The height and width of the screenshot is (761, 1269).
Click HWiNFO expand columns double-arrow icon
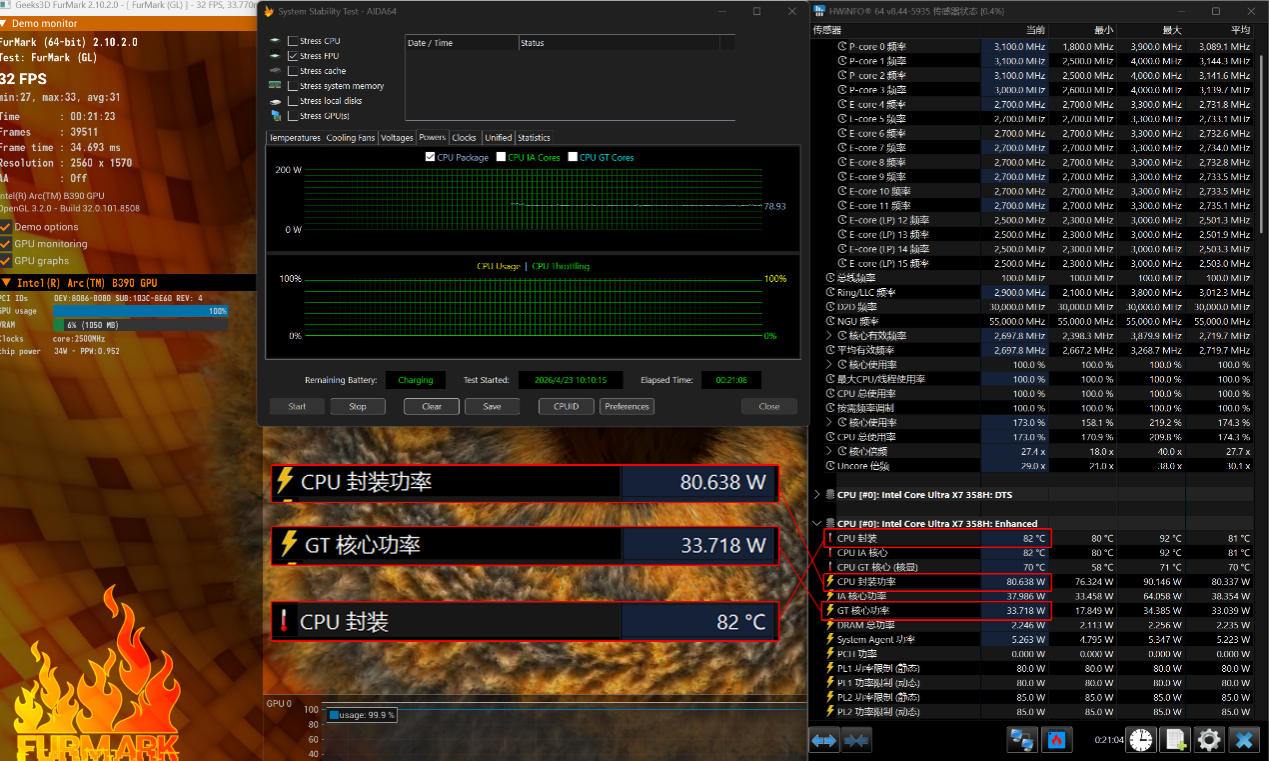(x=824, y=741)
